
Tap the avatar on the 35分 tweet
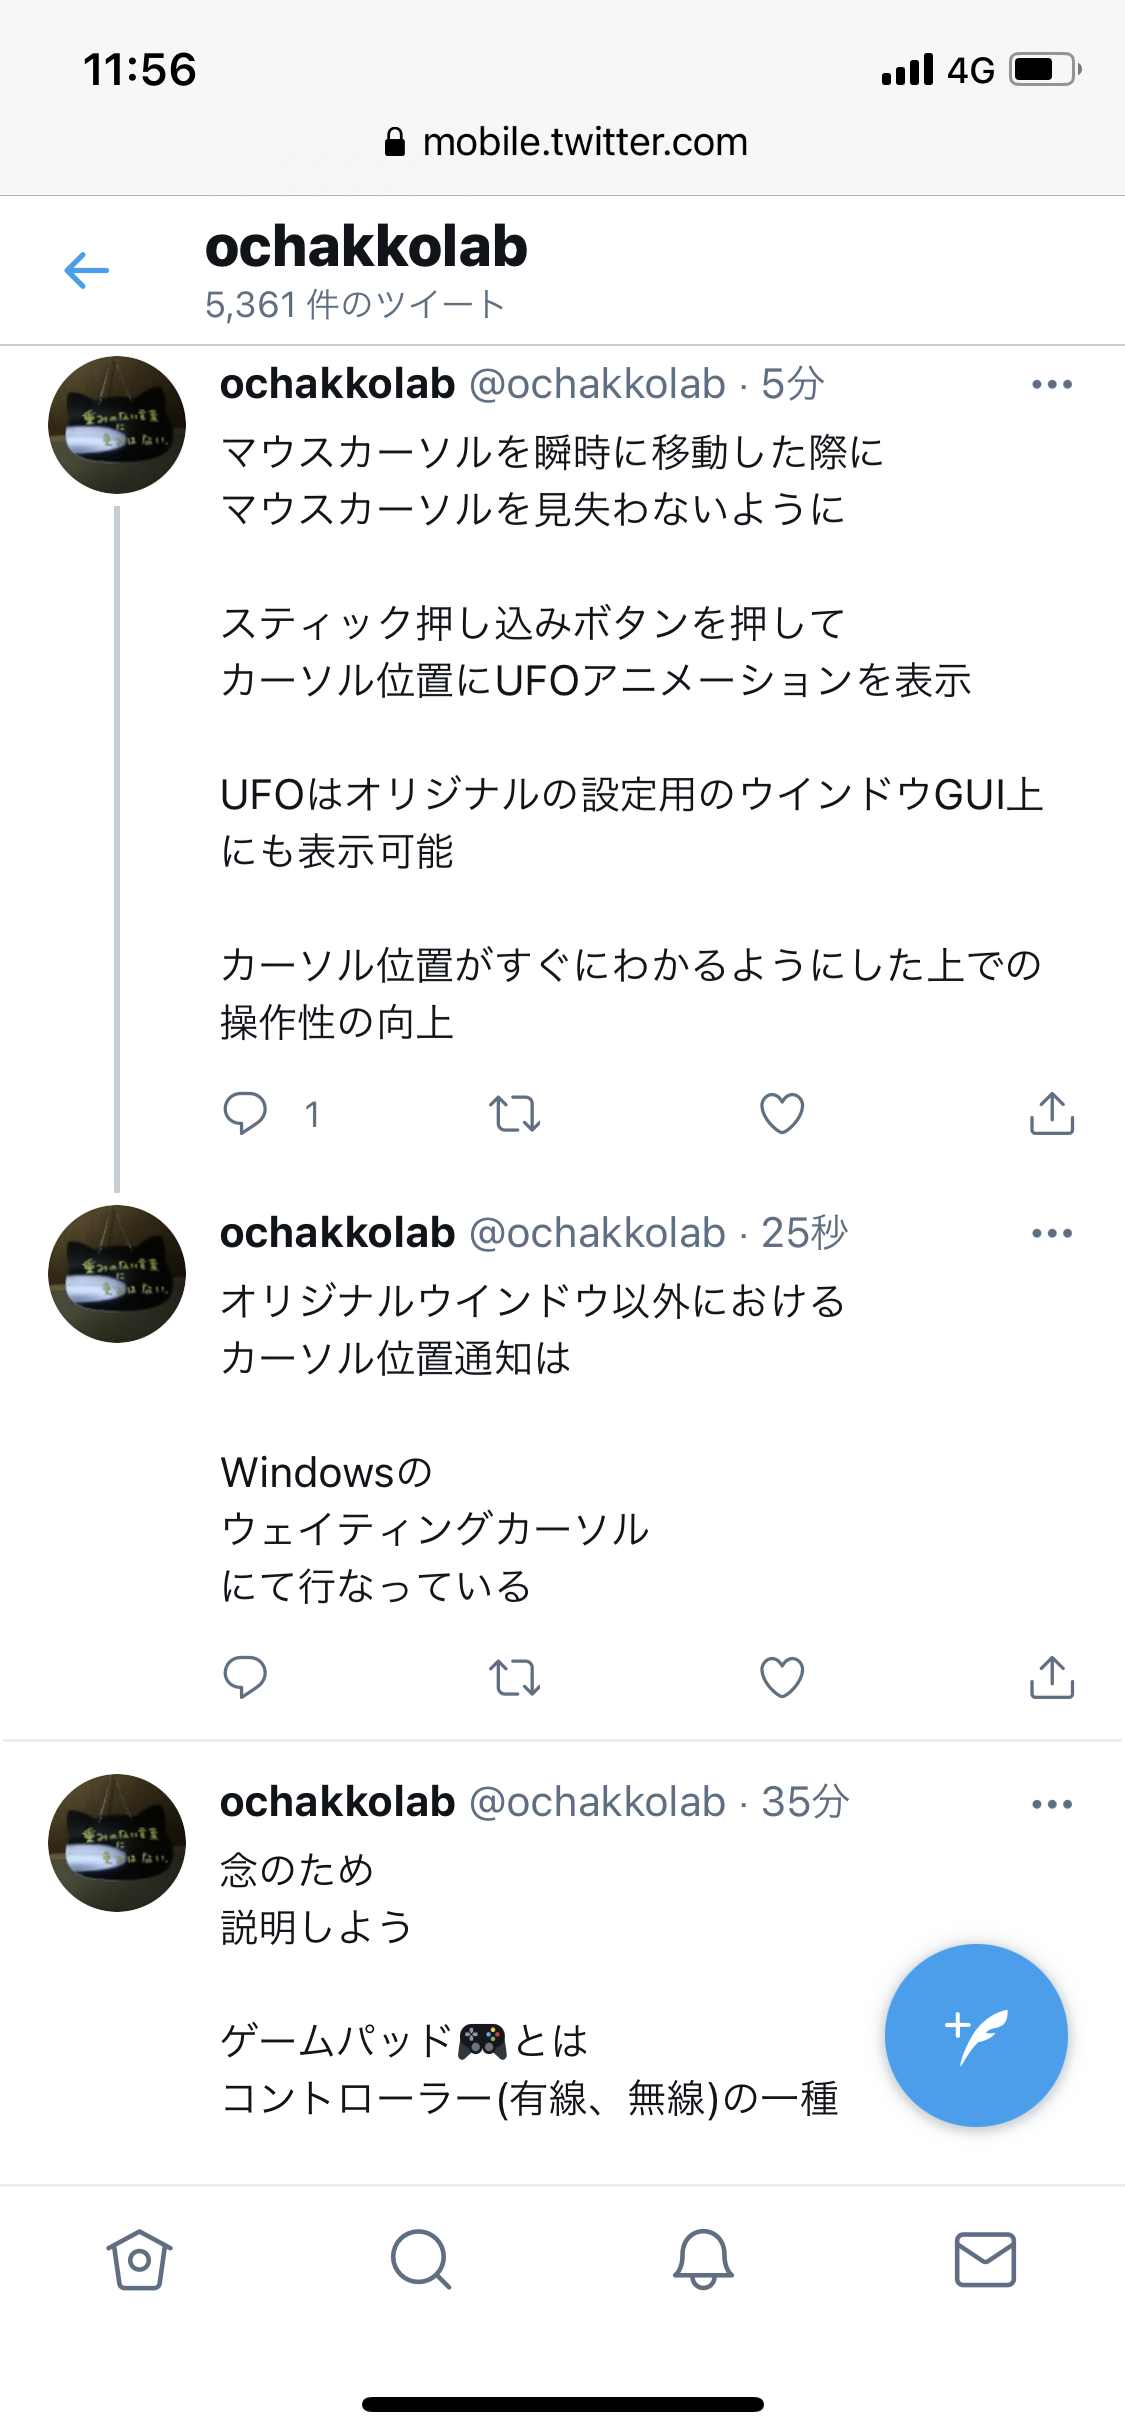tap(117, 1843)
